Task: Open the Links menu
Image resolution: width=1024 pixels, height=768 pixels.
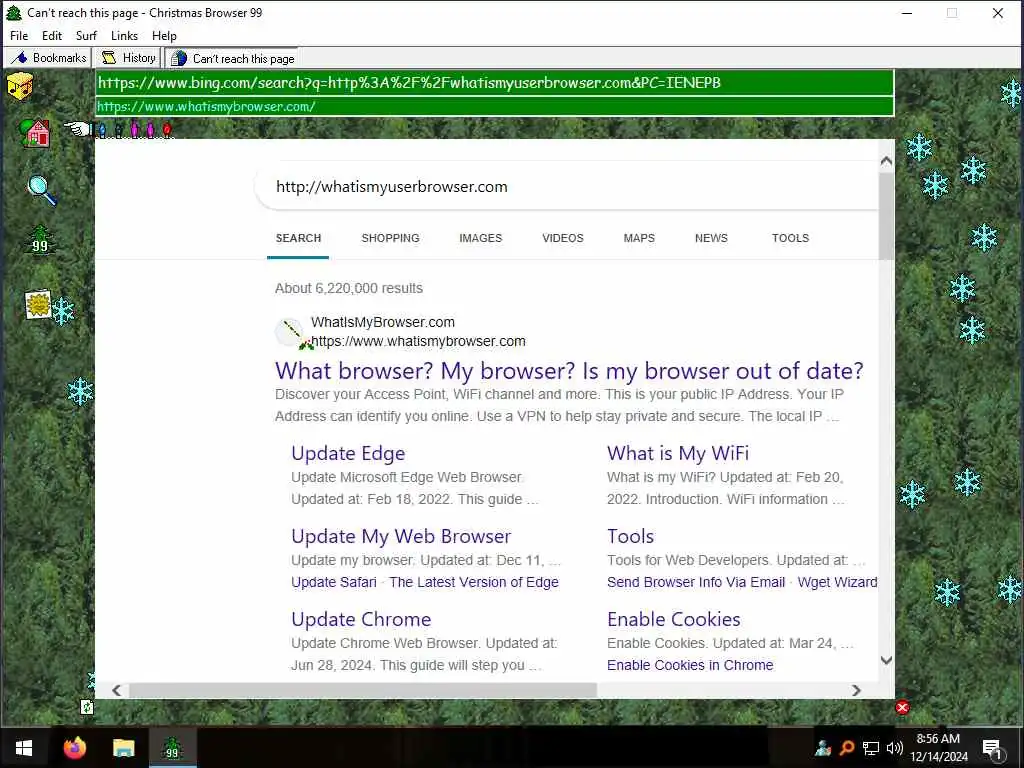Action: 124,36
